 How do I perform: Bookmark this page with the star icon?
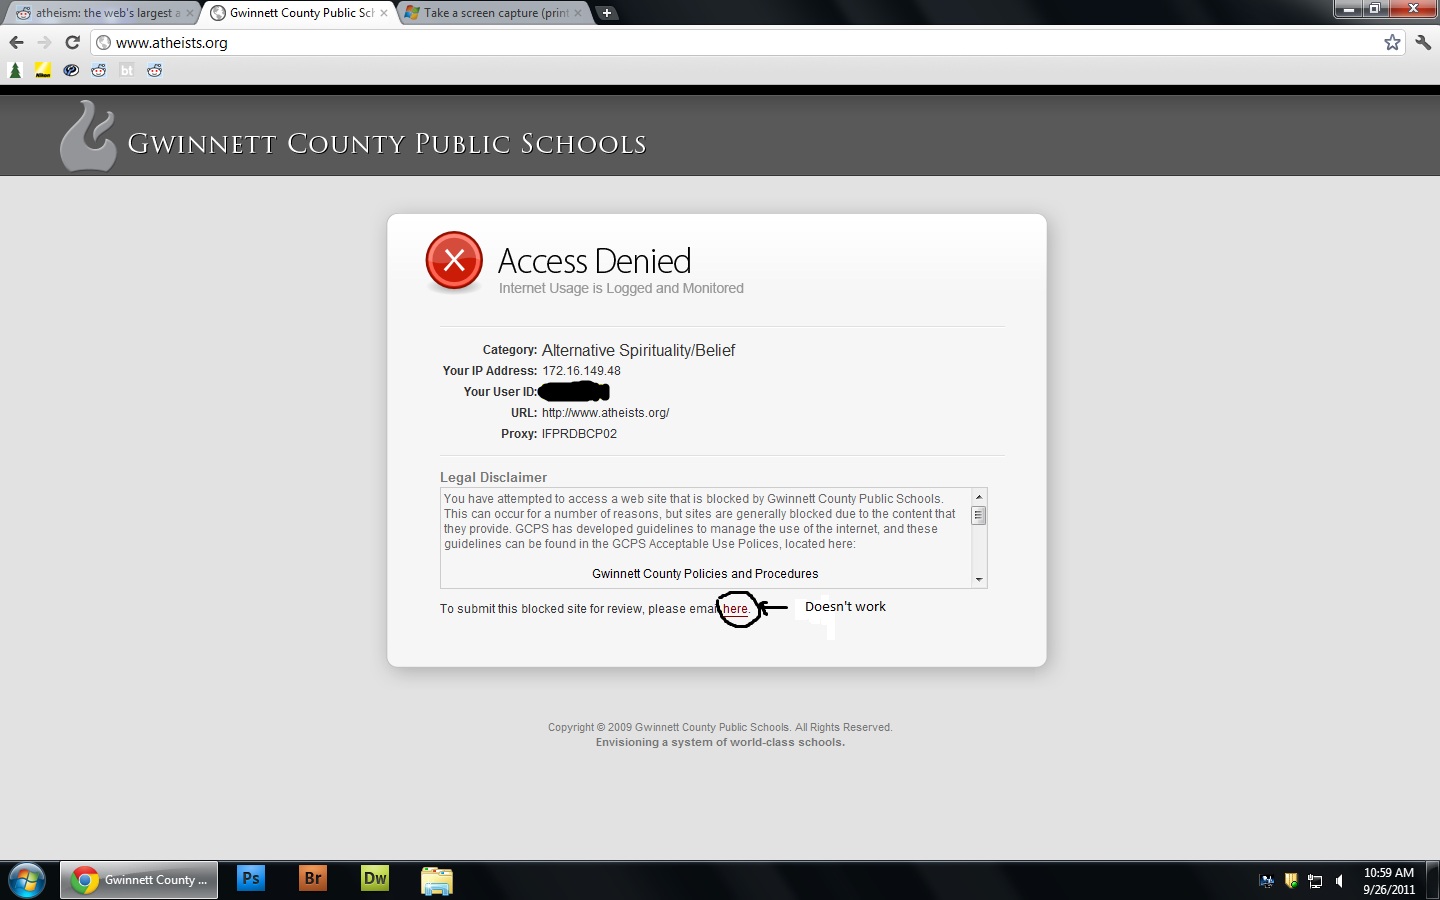1392,42
